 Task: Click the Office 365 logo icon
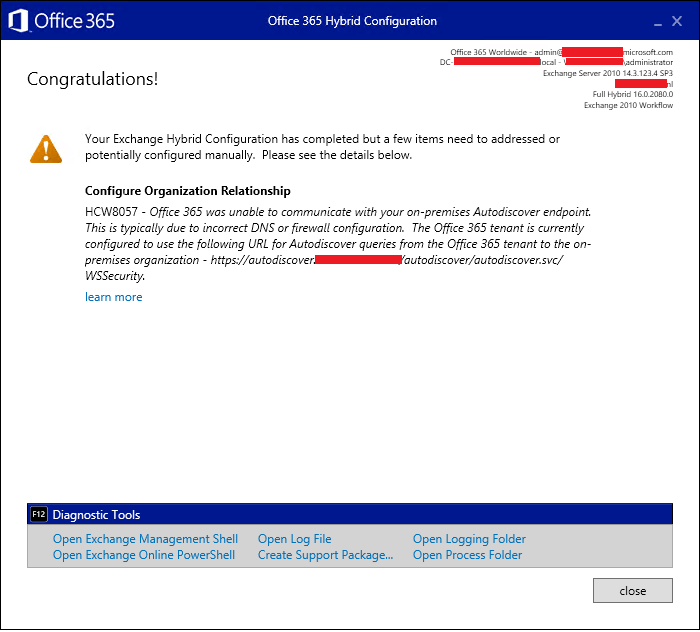click(18, 21)
